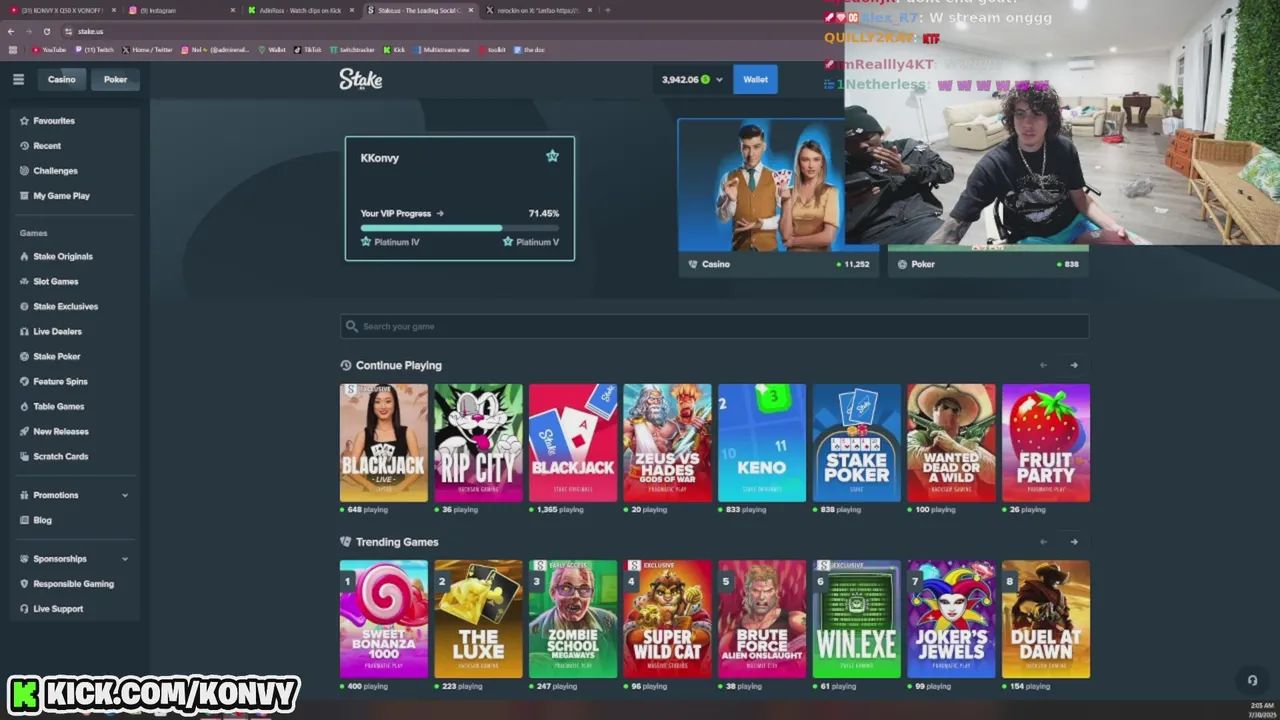
Task: Expand the Sponsorships sidebar section
Action: point(125,559)
